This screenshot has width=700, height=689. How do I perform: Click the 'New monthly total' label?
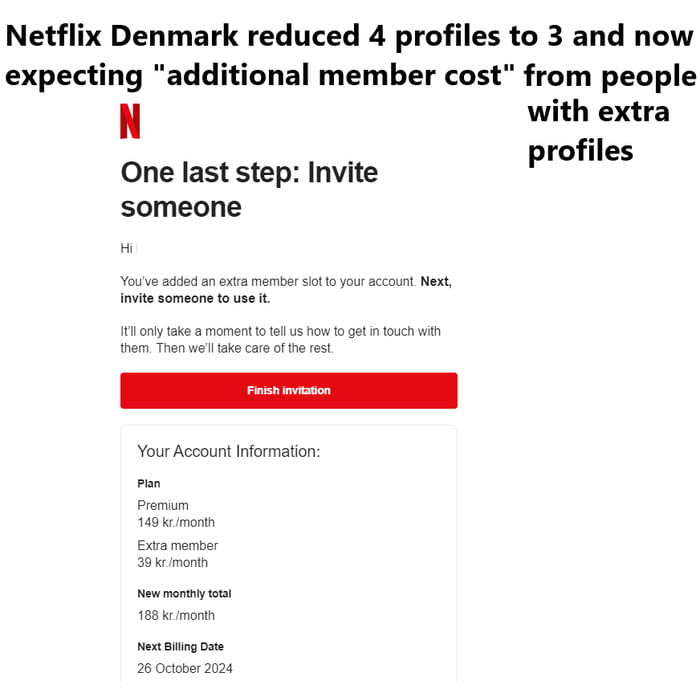tap(184, 594)
